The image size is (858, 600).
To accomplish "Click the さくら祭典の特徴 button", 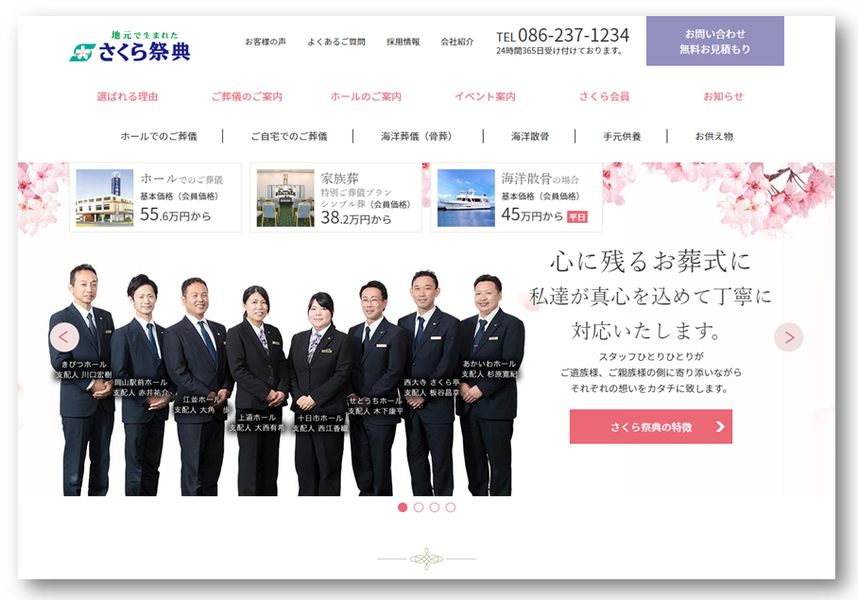I will point(650,427).
